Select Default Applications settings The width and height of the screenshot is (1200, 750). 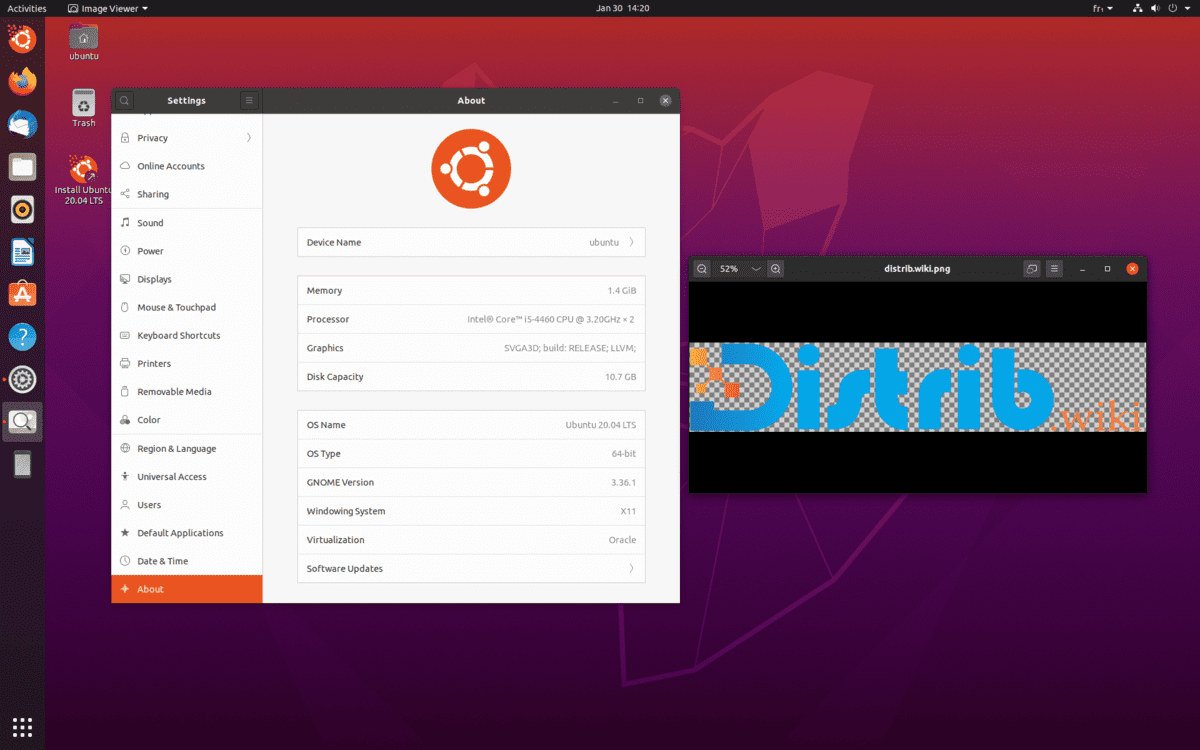[187, 533]
